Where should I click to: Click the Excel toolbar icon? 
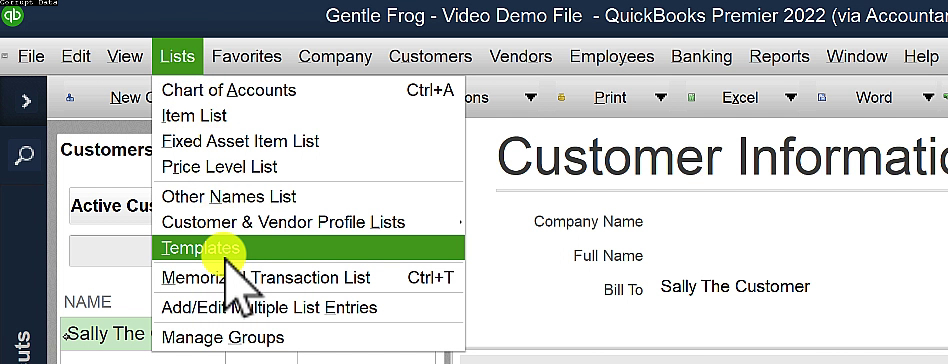[x=692, y=97]
